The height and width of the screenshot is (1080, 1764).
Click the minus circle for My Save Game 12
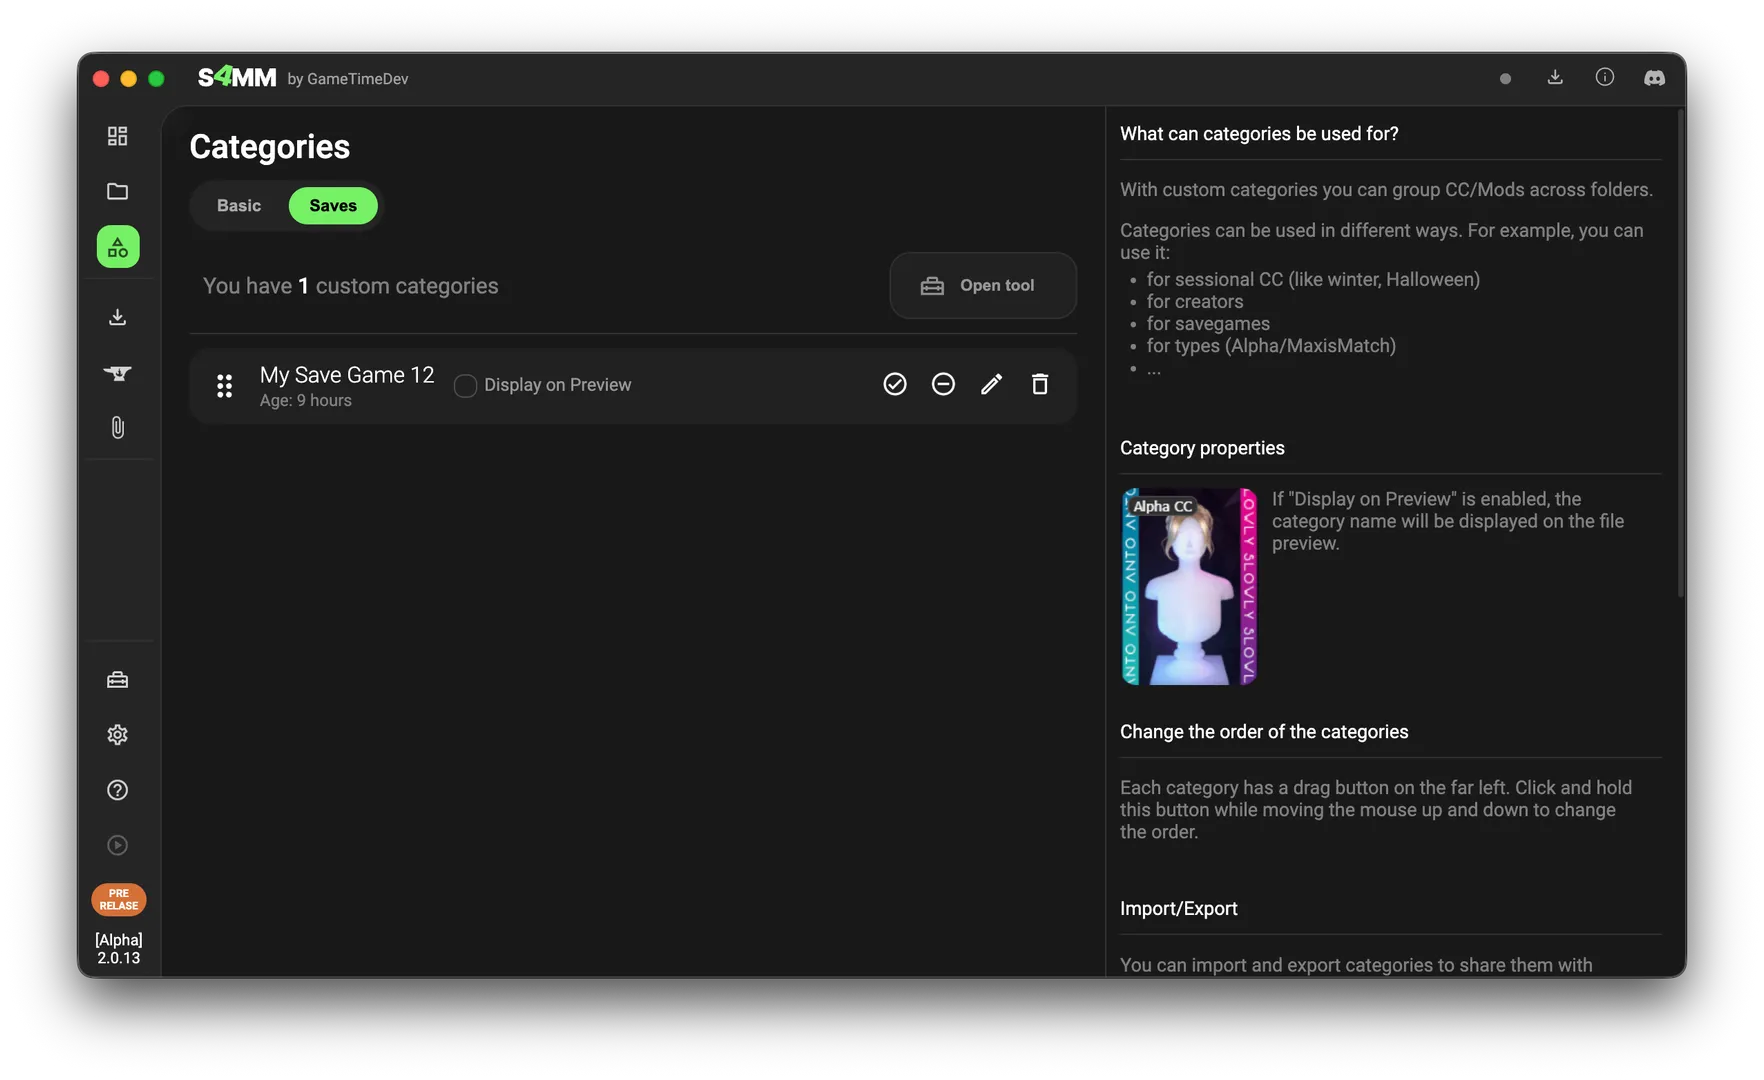click(943, 384)
